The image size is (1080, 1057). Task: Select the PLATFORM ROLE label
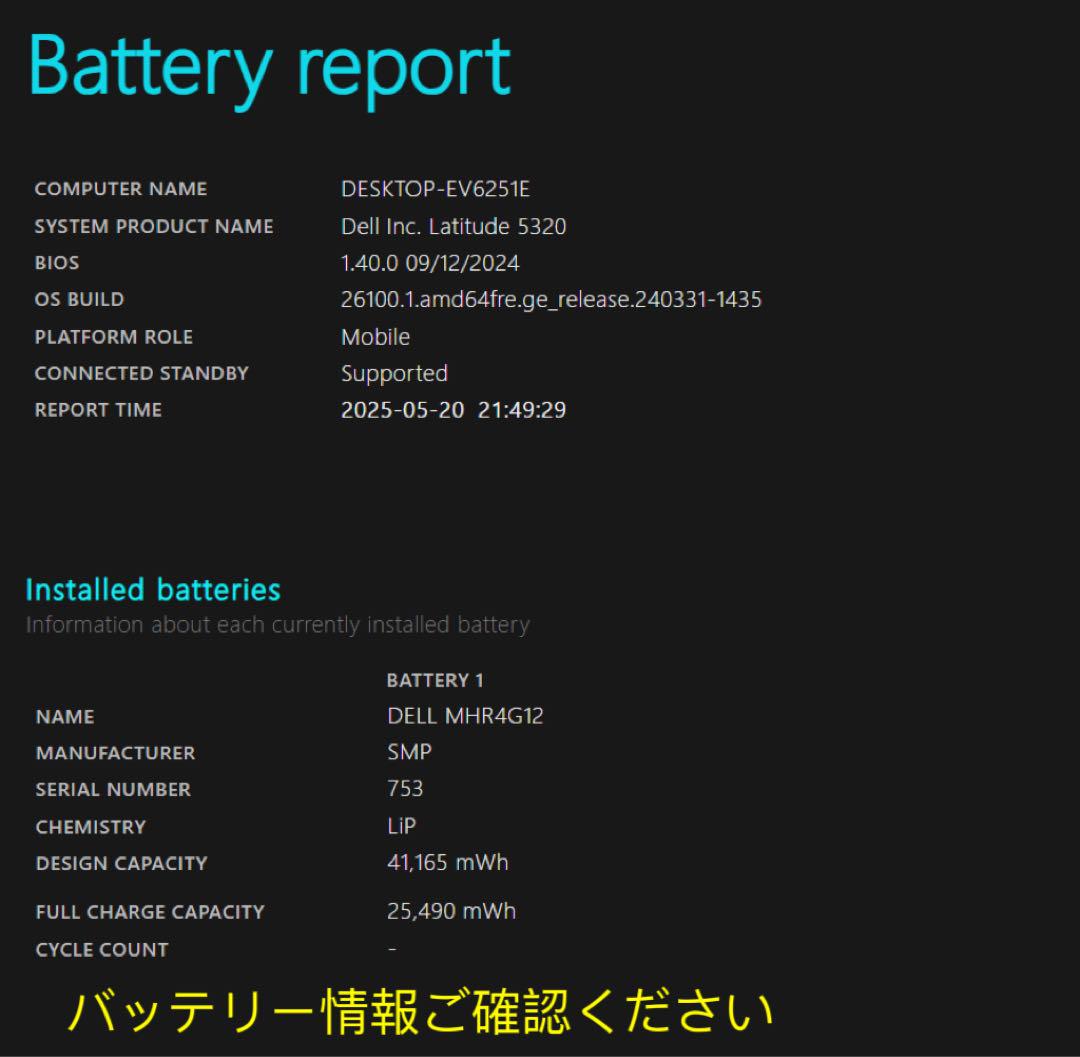click(x=114, y=337)
